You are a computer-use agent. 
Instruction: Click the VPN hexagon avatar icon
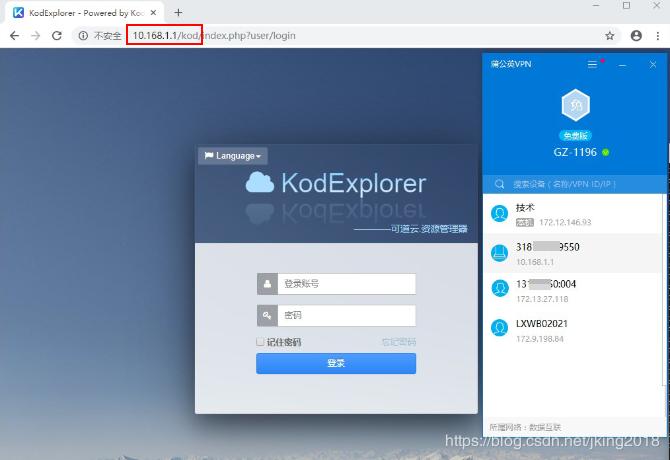576,105
